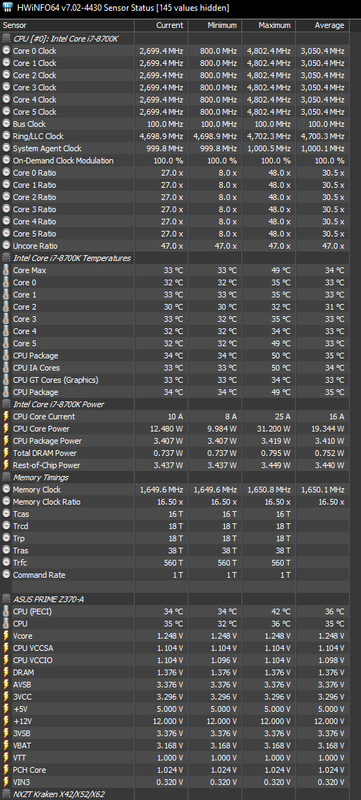361x800 pixels.
Task: Click the On-Demand Clock Modulation icon
Action: coord(6,161)
